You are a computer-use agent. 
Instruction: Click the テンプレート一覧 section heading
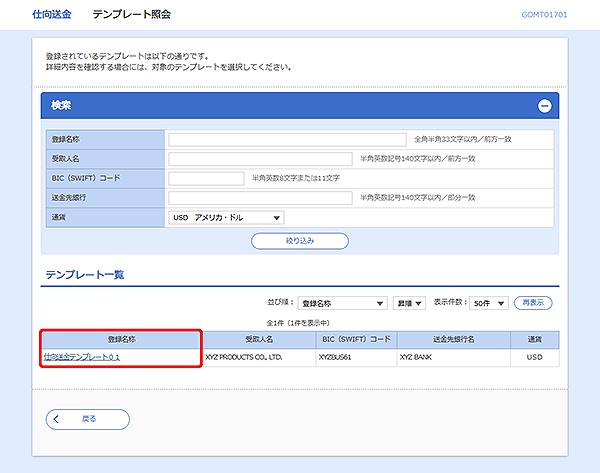(x=85, y=275)
